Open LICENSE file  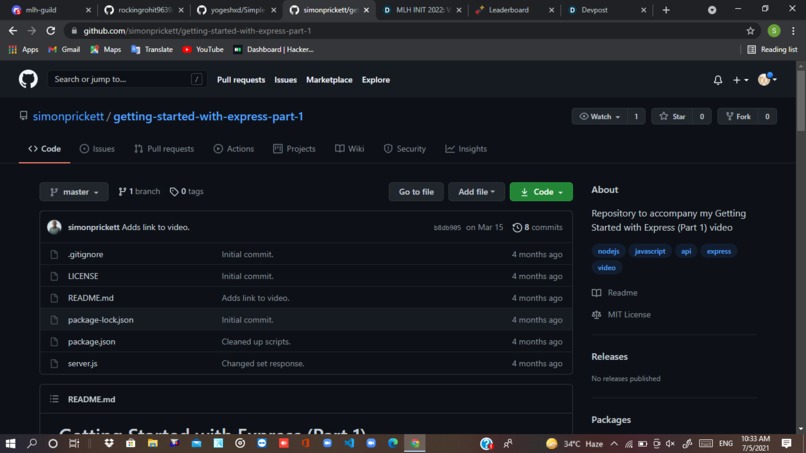point(83,276)
